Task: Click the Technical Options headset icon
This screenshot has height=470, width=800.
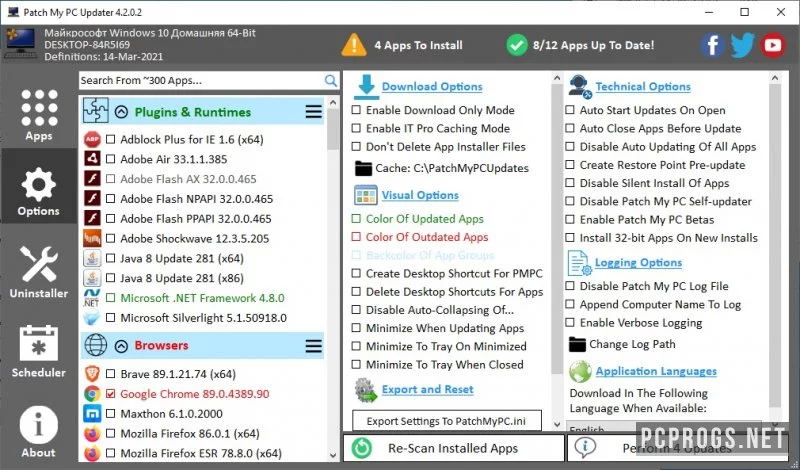Action: [580, 87]
